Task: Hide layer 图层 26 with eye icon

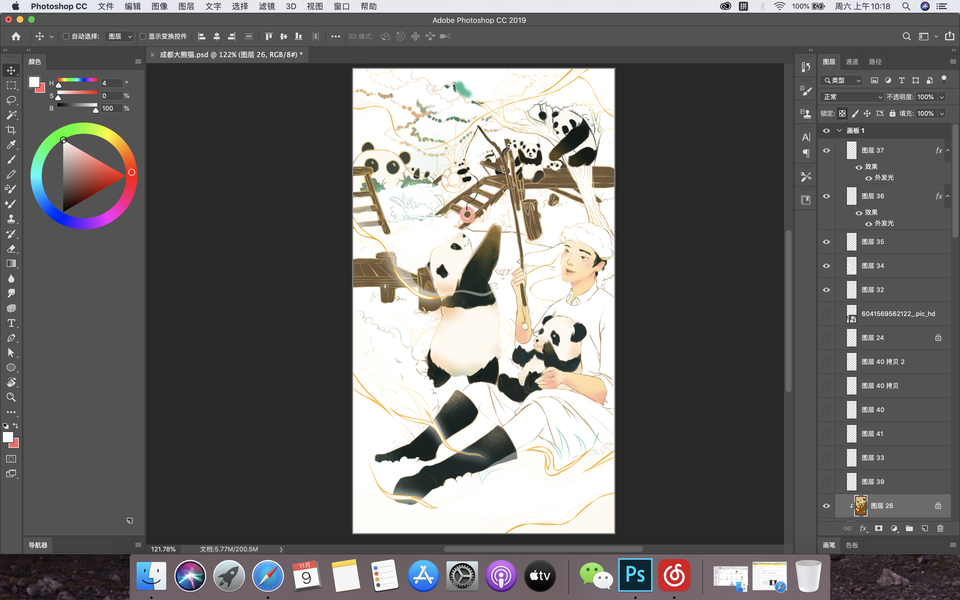Action: tap(826, 506)
